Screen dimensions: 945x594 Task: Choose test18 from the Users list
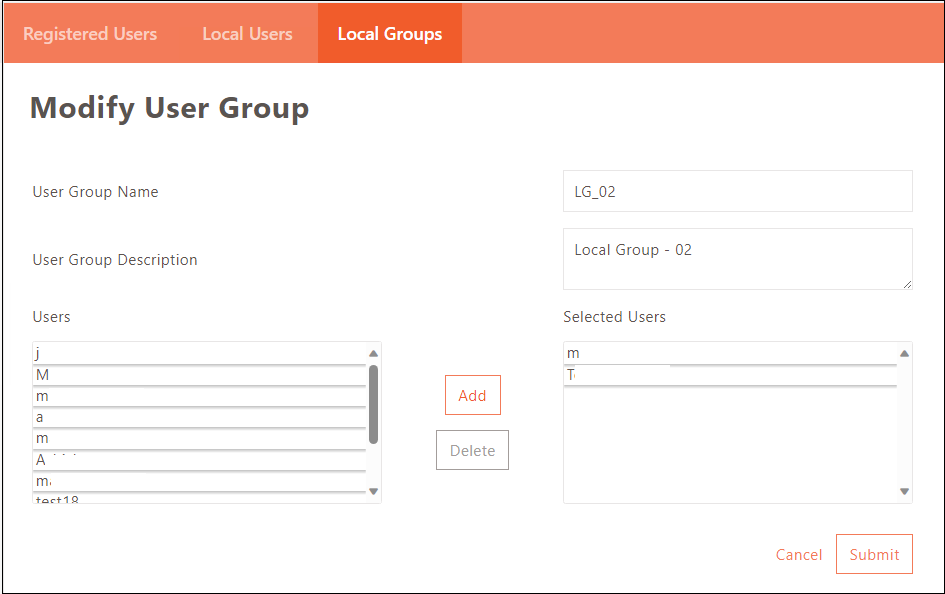click(x=200, y=499)
